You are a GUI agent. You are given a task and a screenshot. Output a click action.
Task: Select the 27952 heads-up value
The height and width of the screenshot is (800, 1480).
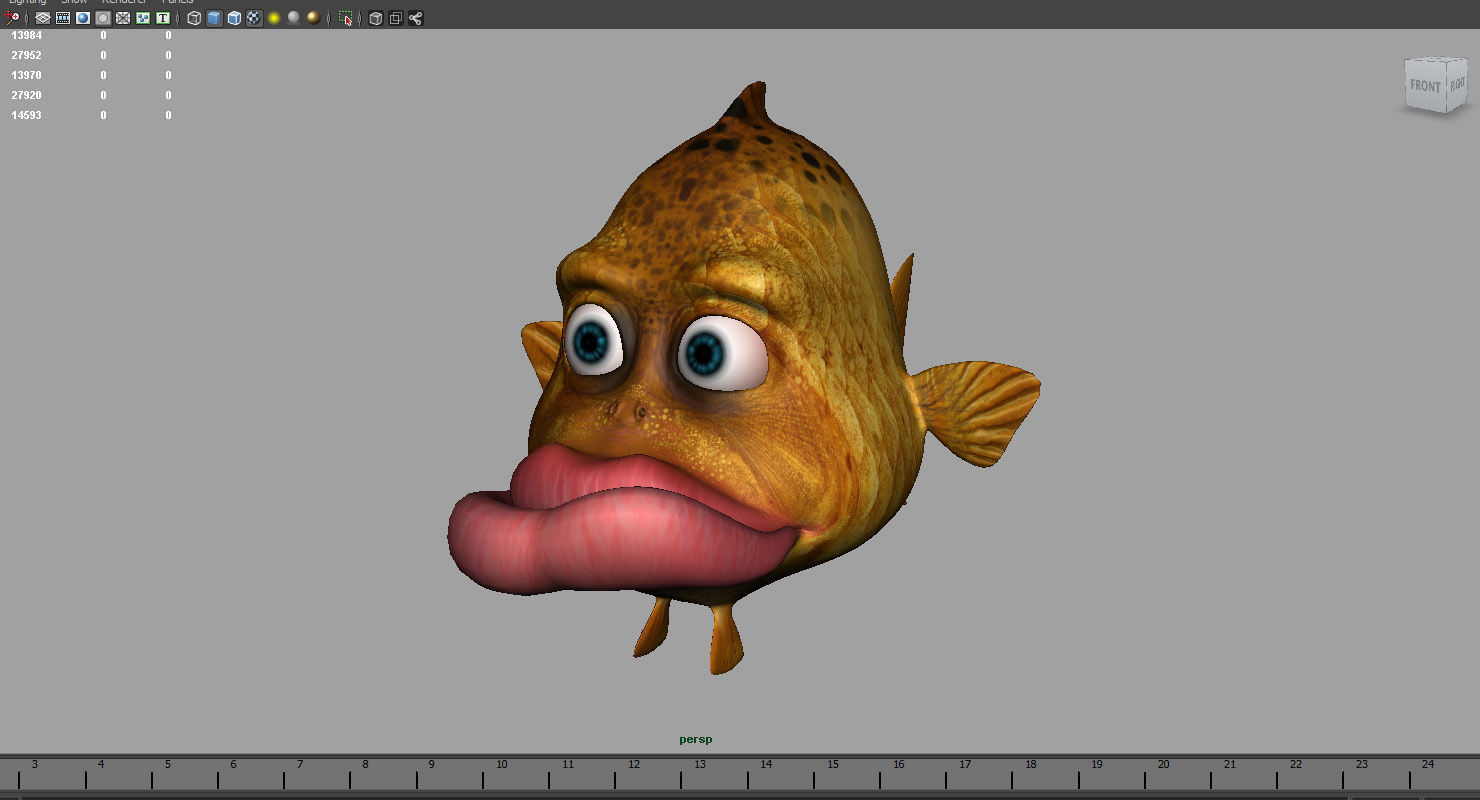[x=26, y=55]
